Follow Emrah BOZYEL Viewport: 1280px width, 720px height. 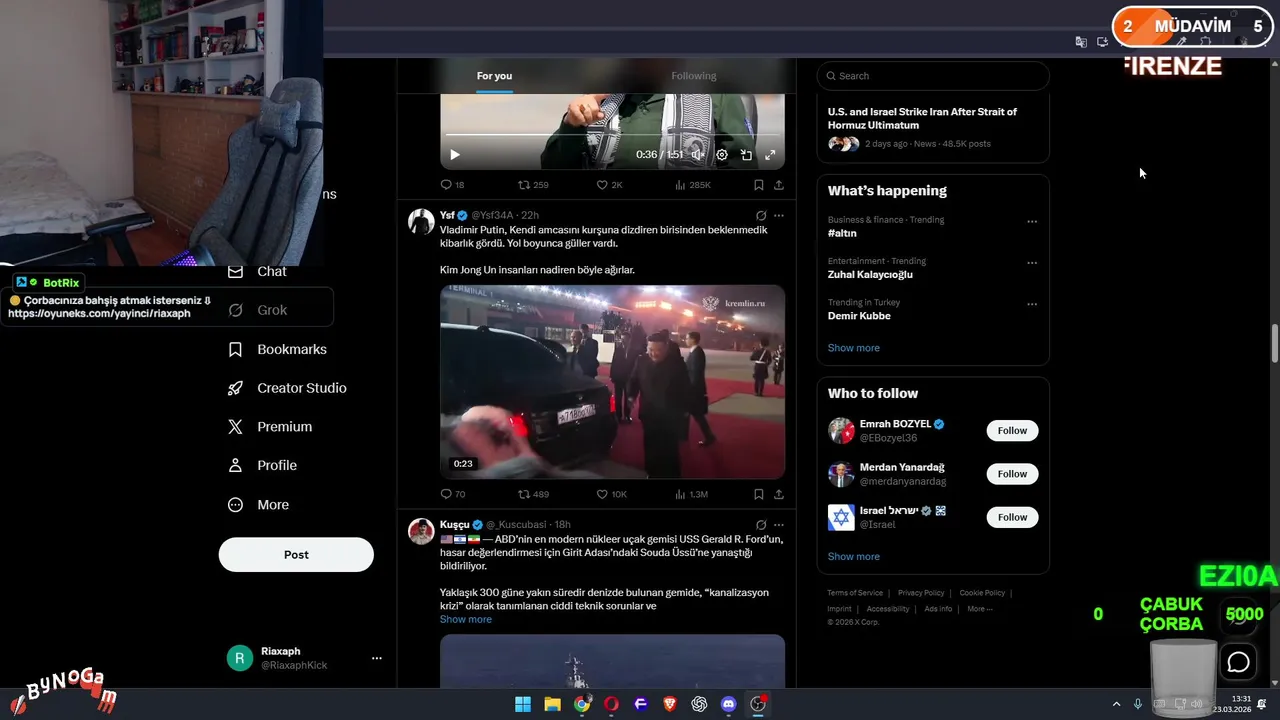[1012, 431]
